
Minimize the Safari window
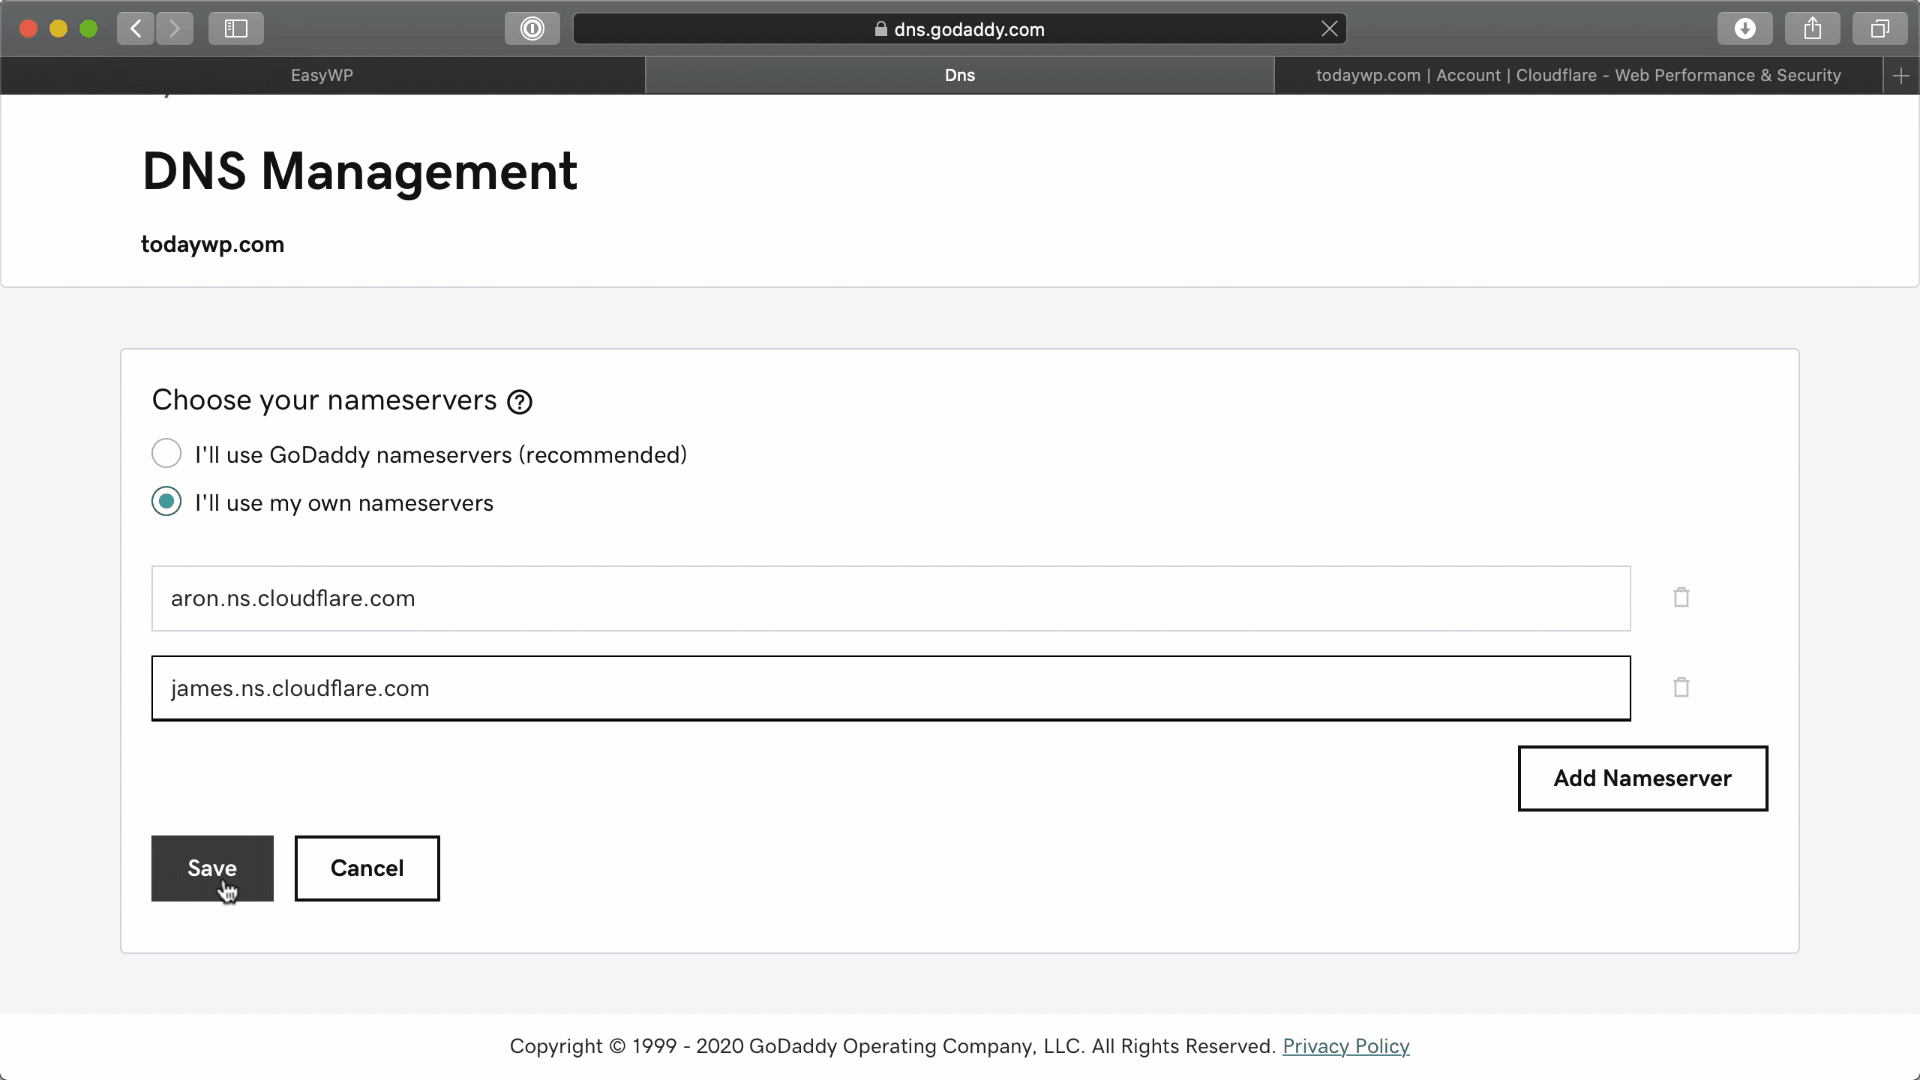[x=58, y=29]
